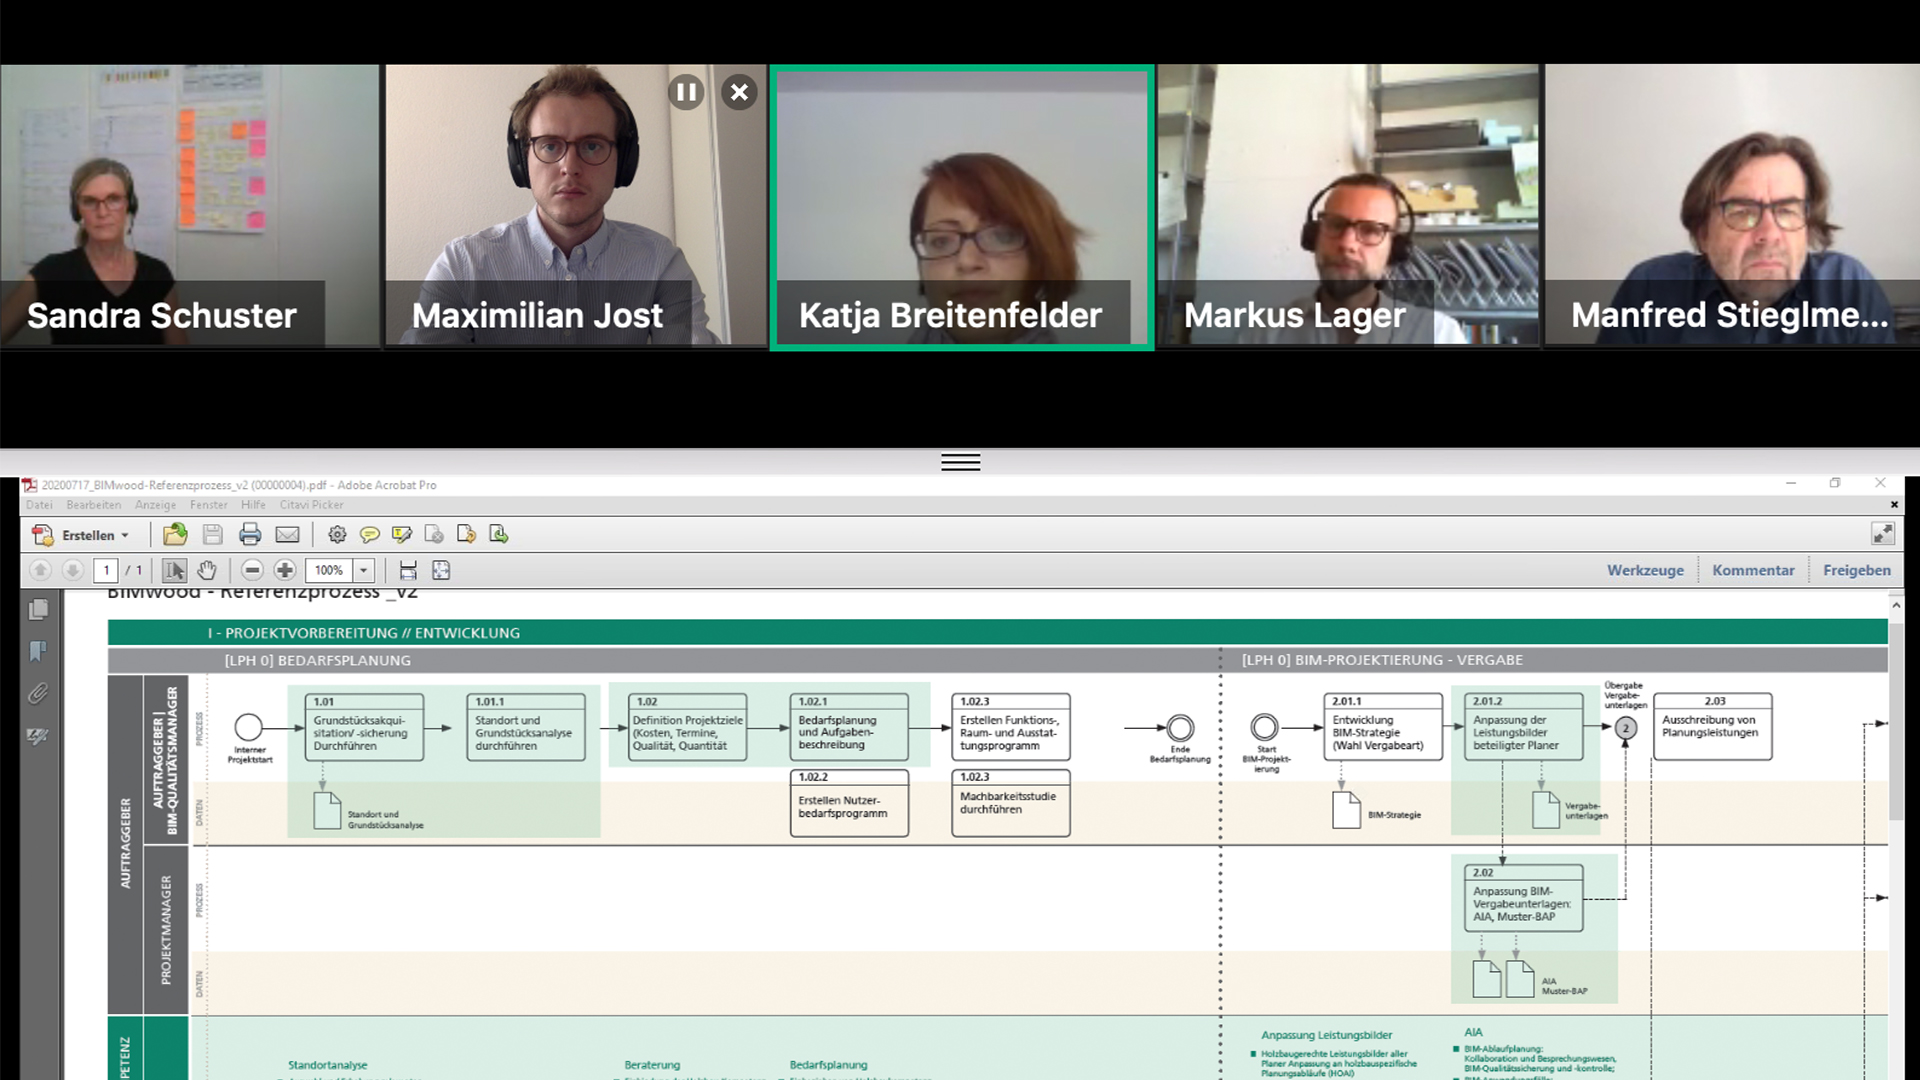This screenshot has height=1080, width=1920.
Task: Open the Kommentar pane
Action: (1753, 570)
